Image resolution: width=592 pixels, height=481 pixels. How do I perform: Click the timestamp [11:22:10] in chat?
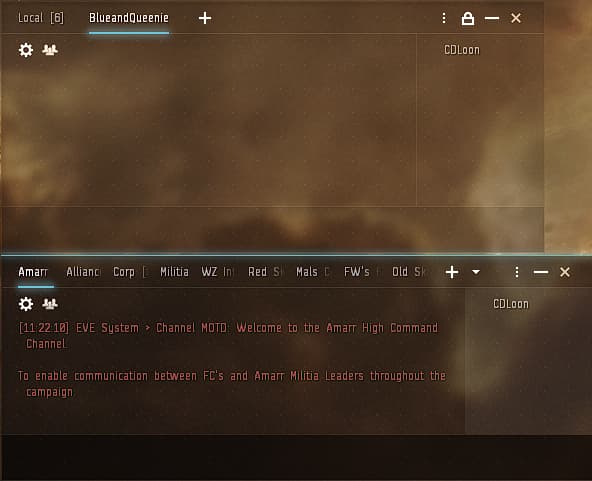(44, 328)
